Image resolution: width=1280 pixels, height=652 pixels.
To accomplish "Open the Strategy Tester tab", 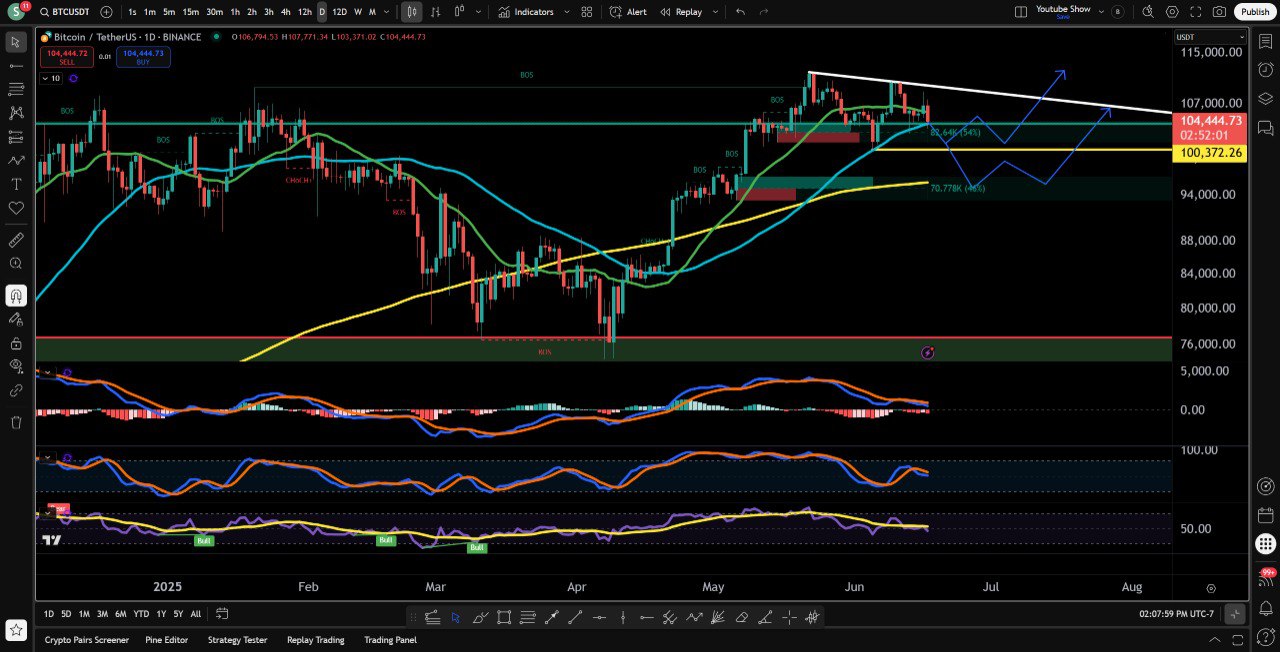I will [236, 640].
